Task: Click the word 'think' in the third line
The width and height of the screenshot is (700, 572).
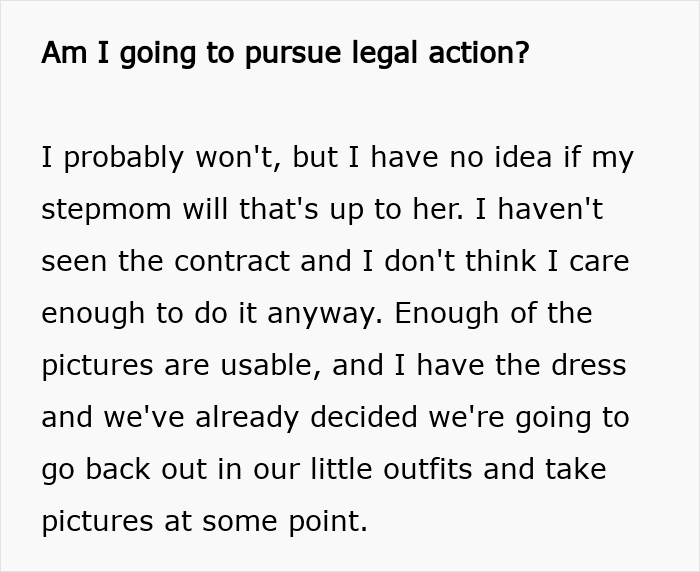Action: click(x=500, y=261)
